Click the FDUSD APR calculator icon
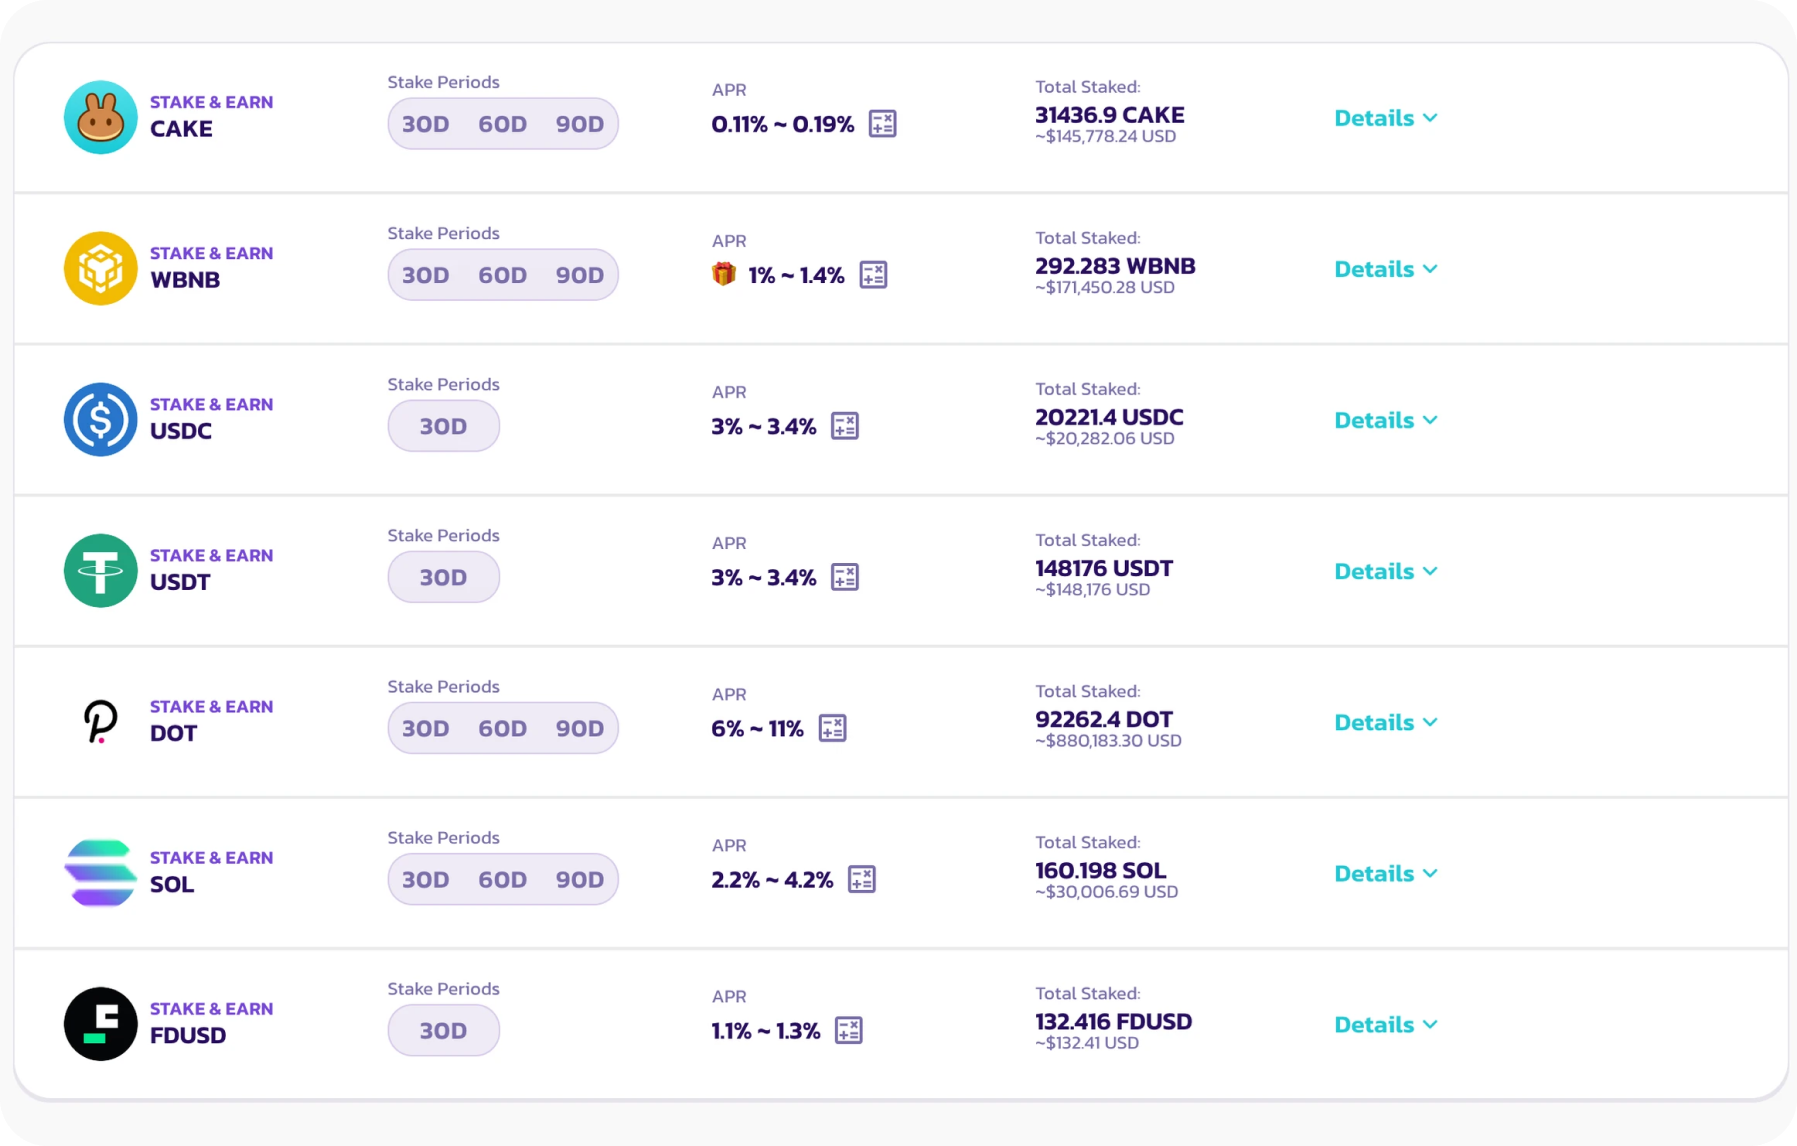The height and width of the screenshot is (1146, 1797). pos(848,1030)
